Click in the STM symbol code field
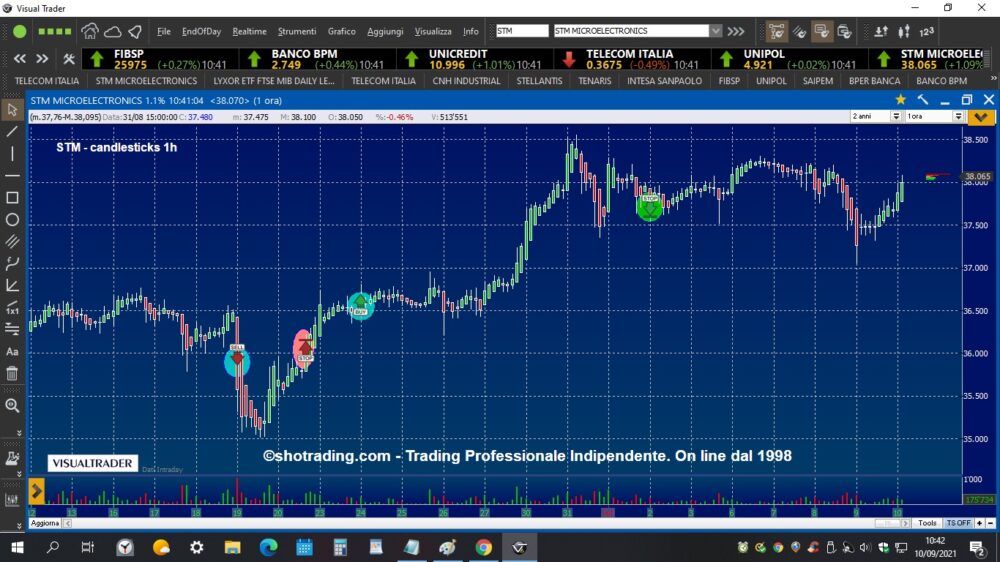This screenshot has height=562, width=1000. point(522,31)
